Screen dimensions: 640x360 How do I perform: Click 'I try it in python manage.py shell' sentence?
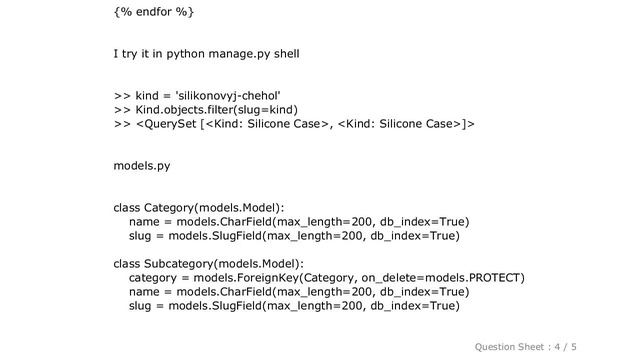point(207,54)
